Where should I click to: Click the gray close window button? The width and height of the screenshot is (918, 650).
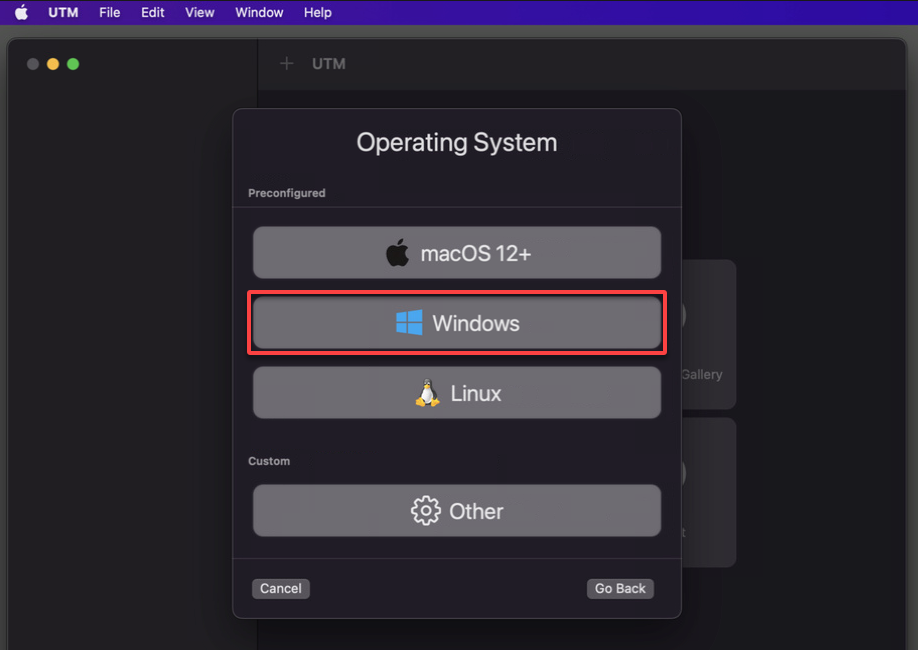point(33,64)
